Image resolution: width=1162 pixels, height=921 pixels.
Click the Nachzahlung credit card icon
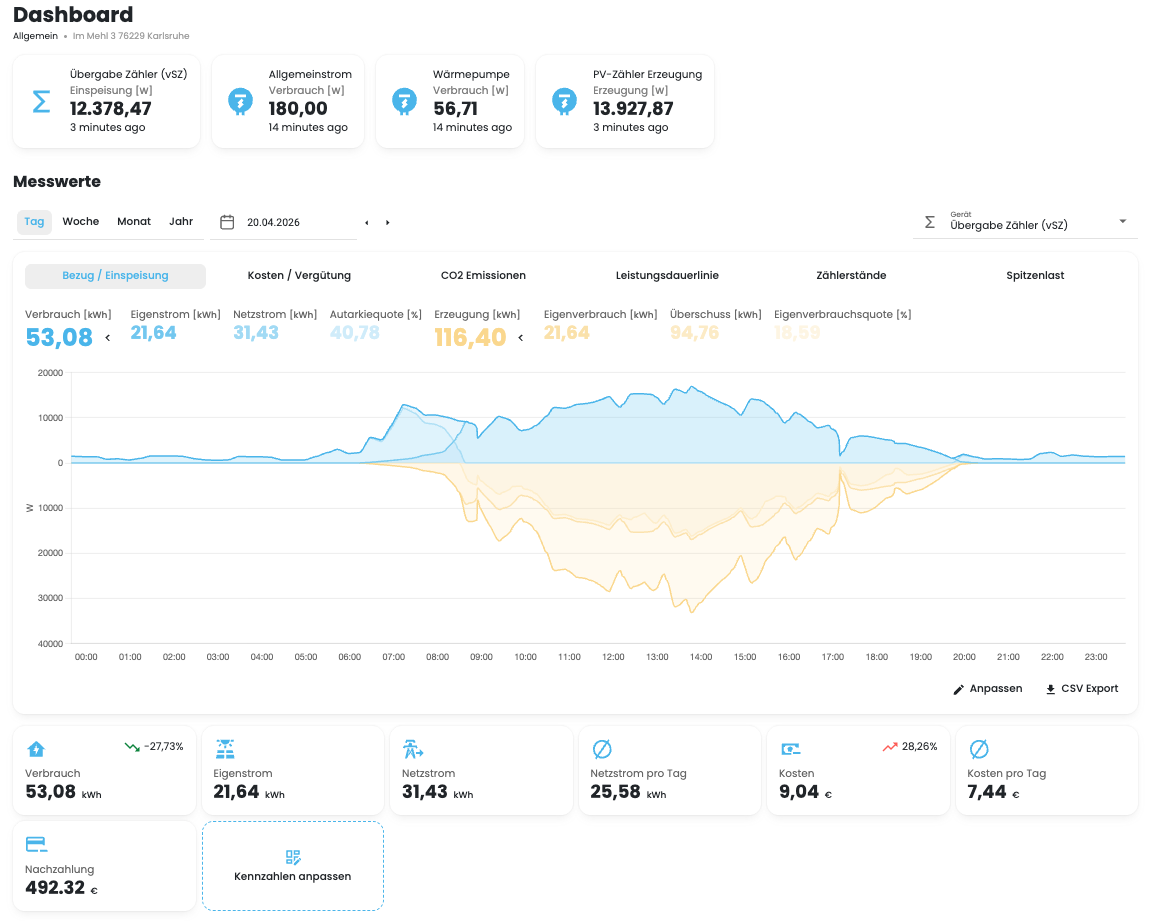(36, 844)
